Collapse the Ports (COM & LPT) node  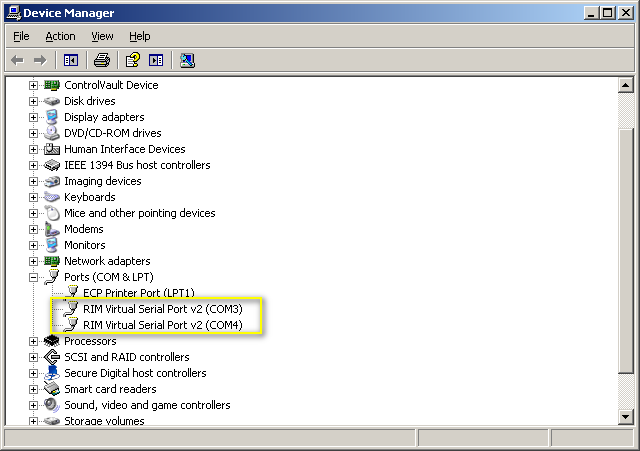(x=33, y=277)
